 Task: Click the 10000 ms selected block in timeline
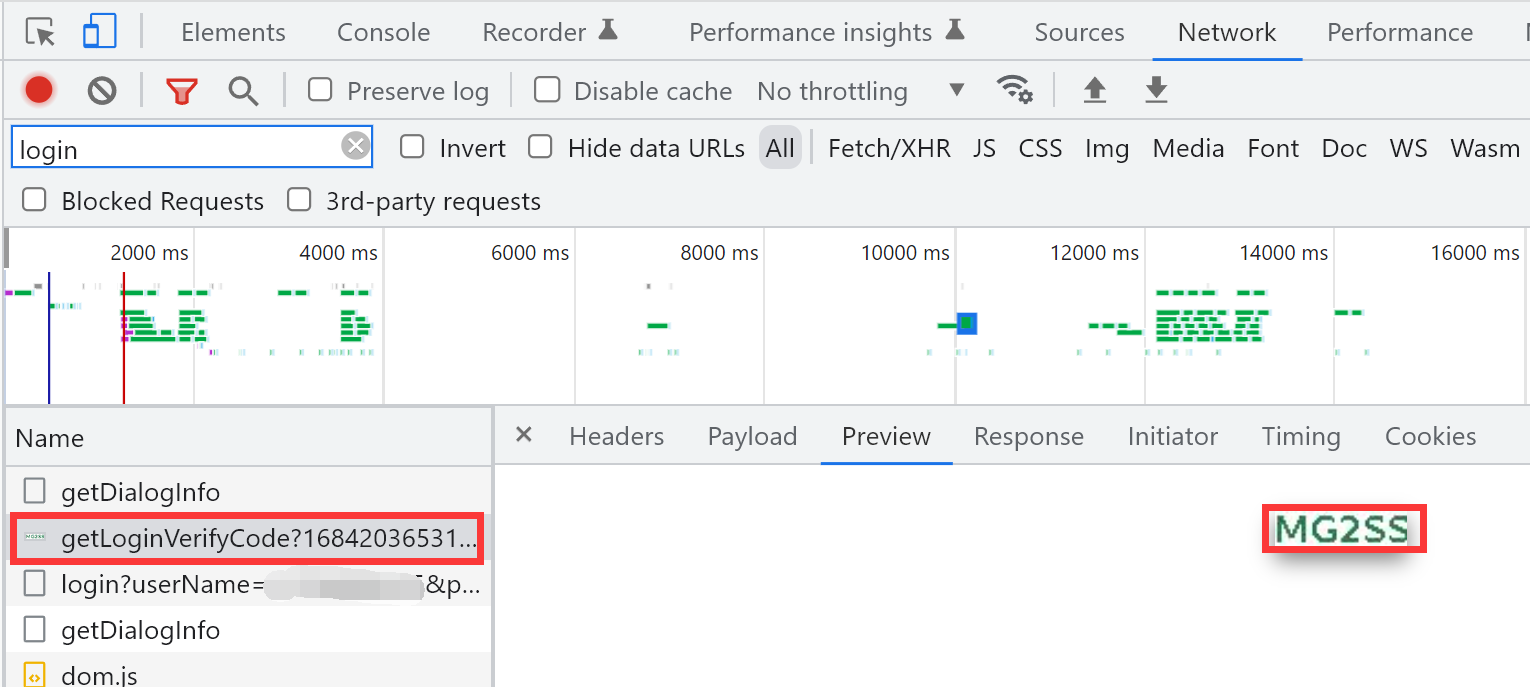click(x=966, y=323)
